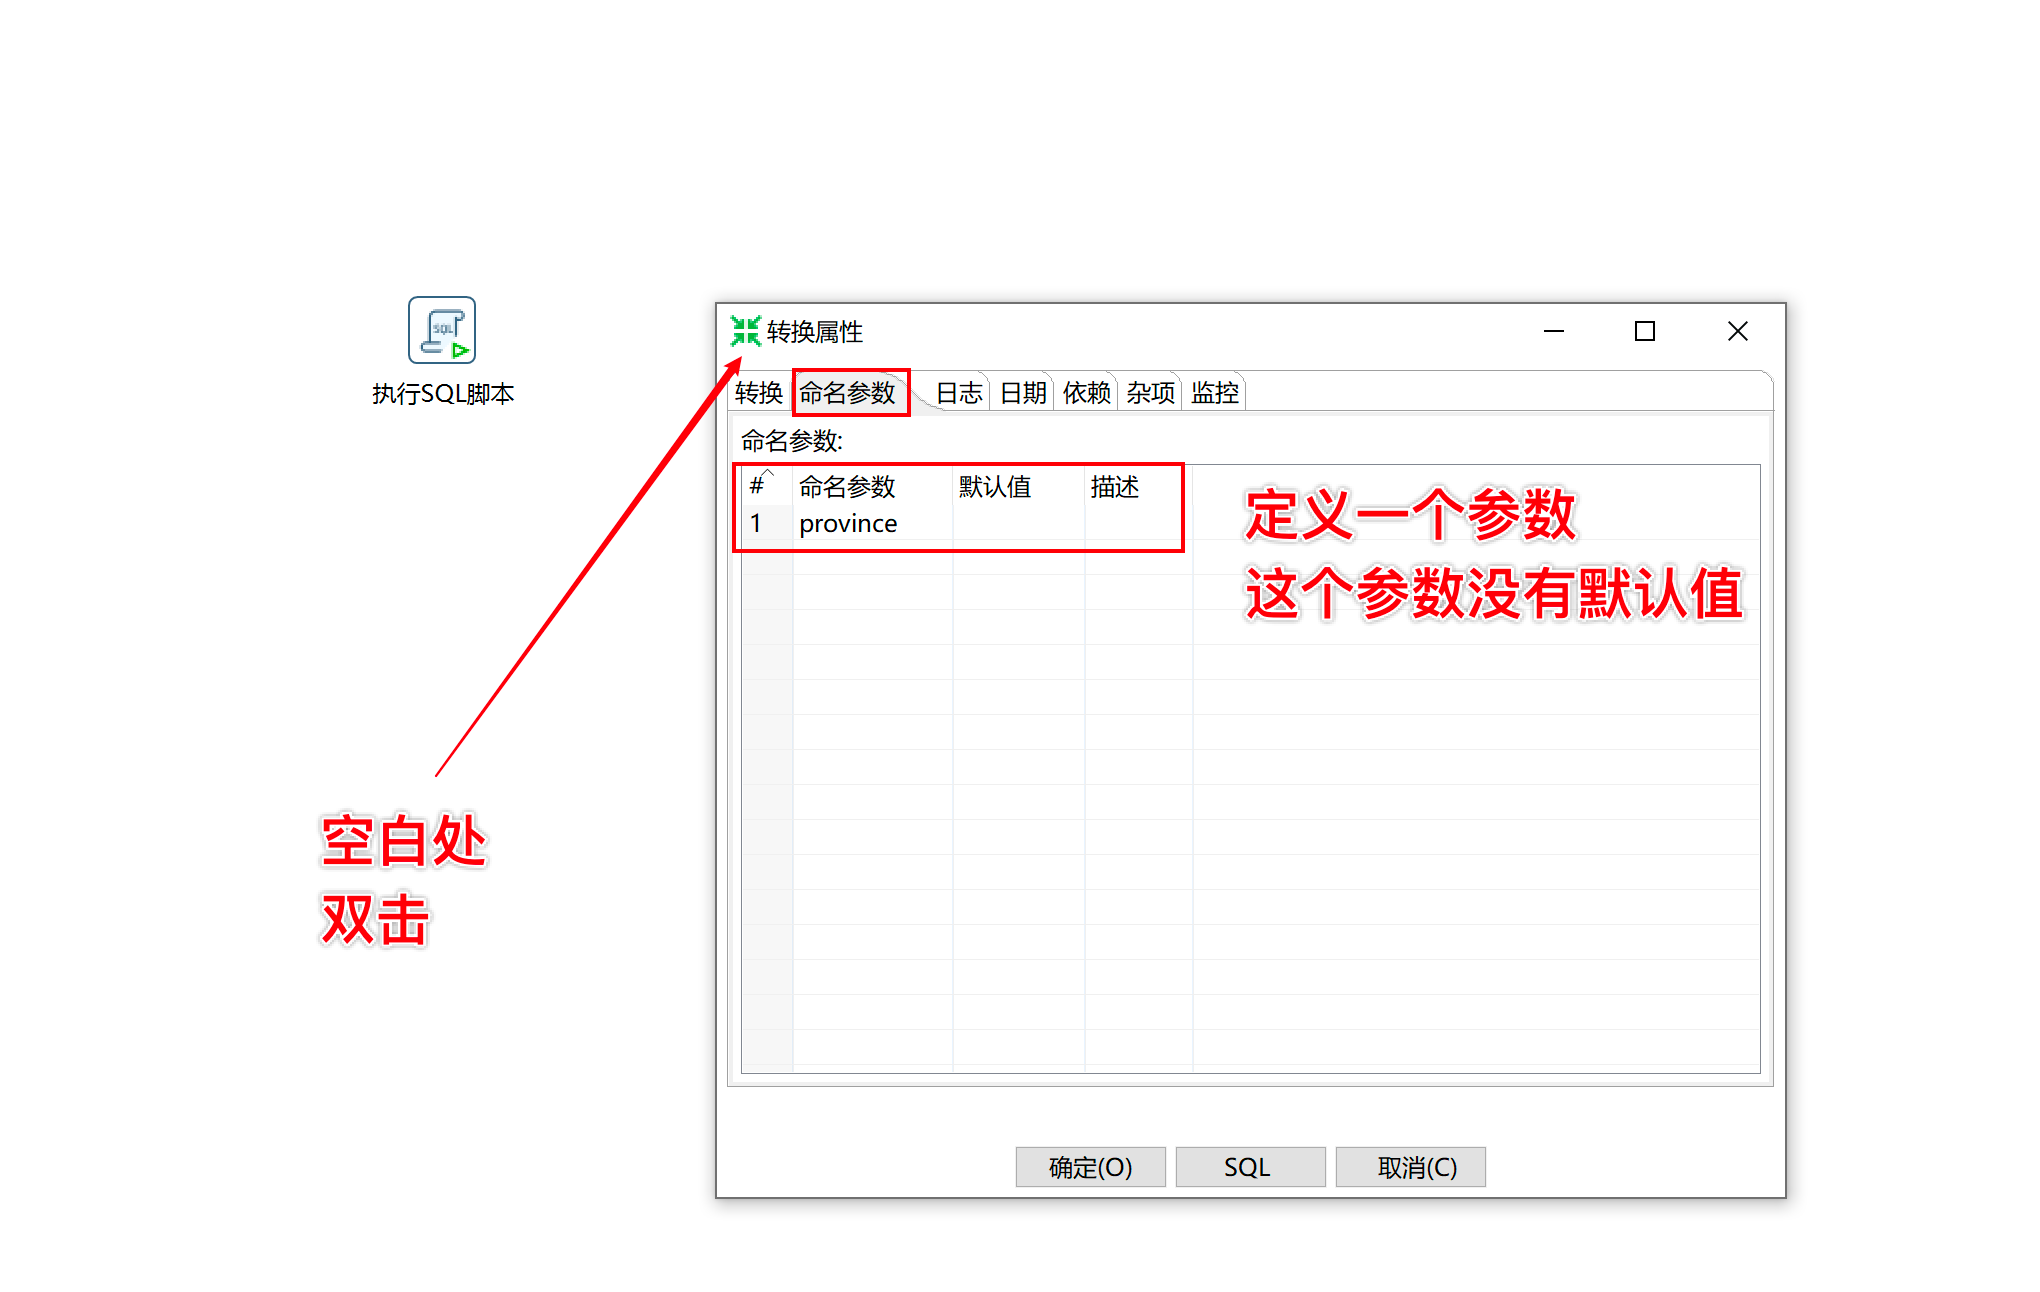This screenshot has width=2040, height=1292.
Task: Click the SQL button
Action: (1250, 1167)
